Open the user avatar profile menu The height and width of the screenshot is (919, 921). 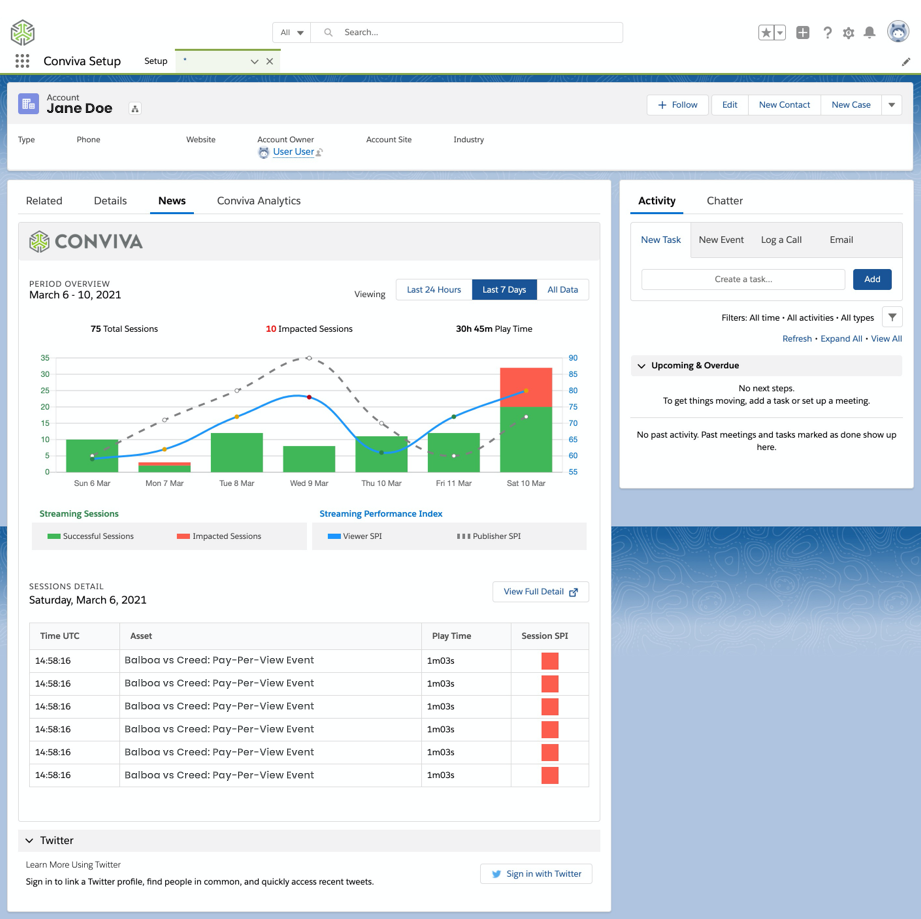tap(898, 32)
